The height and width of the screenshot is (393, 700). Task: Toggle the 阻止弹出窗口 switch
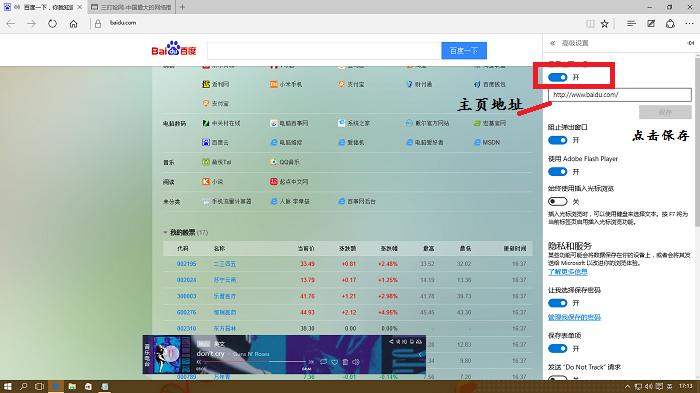[x=558, y=140]
